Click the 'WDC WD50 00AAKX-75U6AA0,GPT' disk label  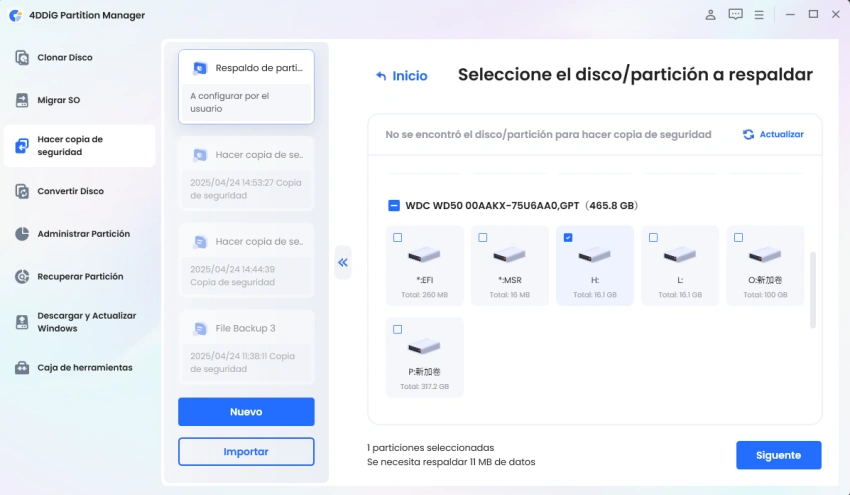coord(492,205)
